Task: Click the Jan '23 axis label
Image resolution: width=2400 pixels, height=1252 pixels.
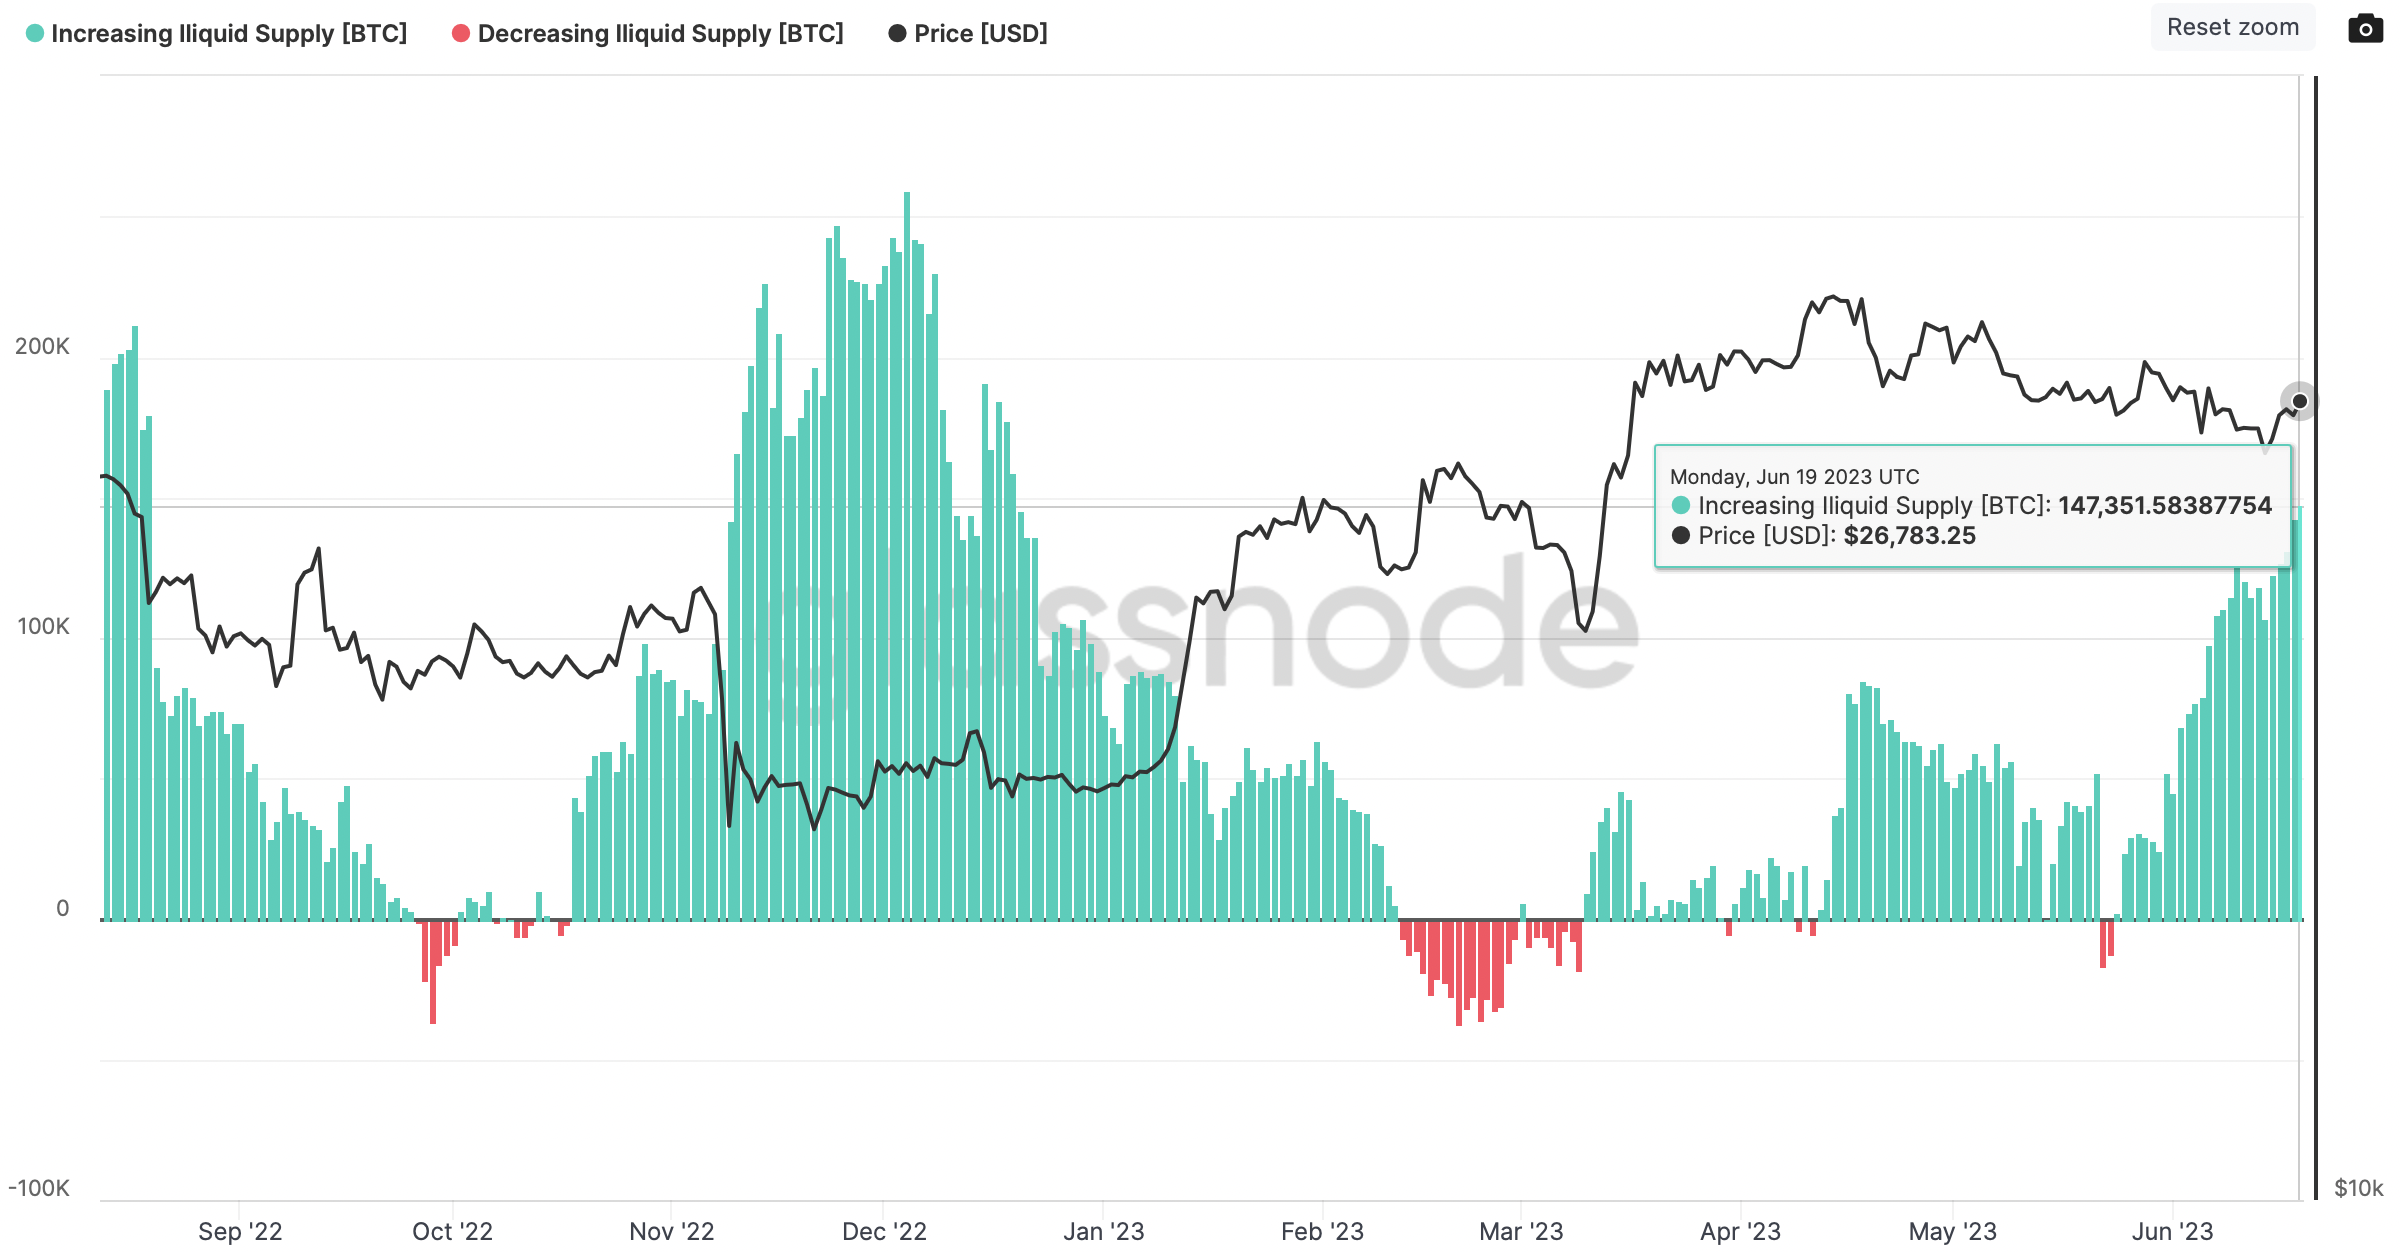Action: 1103,1232
